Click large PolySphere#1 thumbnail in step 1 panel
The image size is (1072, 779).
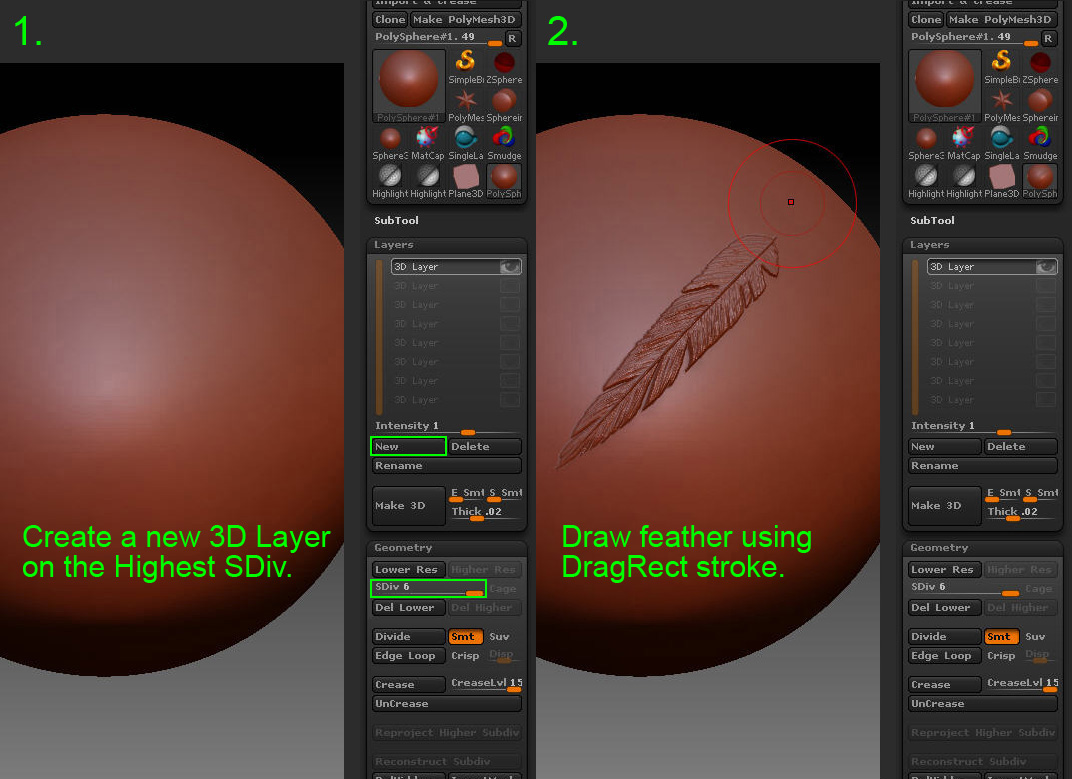coord(409,86)
